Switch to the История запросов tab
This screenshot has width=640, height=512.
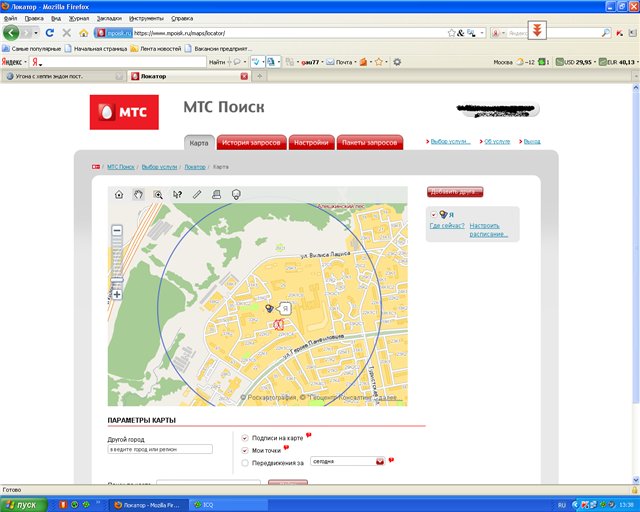[x=251, y=143]
